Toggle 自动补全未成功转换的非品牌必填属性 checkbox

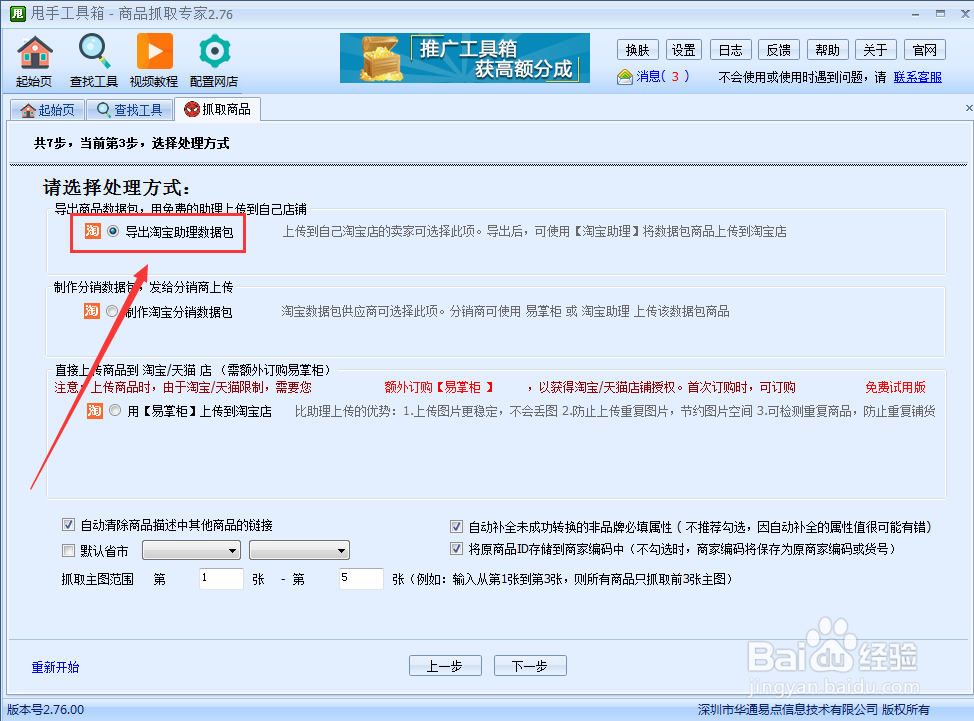[x=456, y=527]
